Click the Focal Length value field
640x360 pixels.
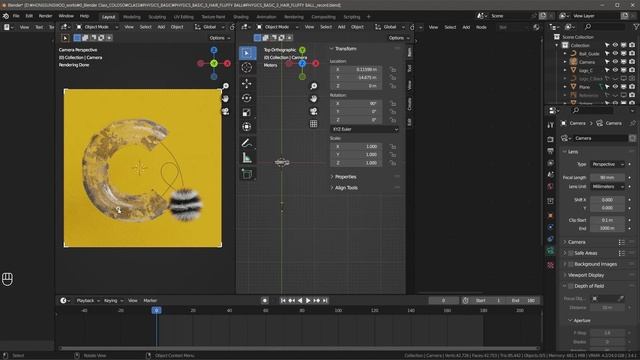[607, 178]
